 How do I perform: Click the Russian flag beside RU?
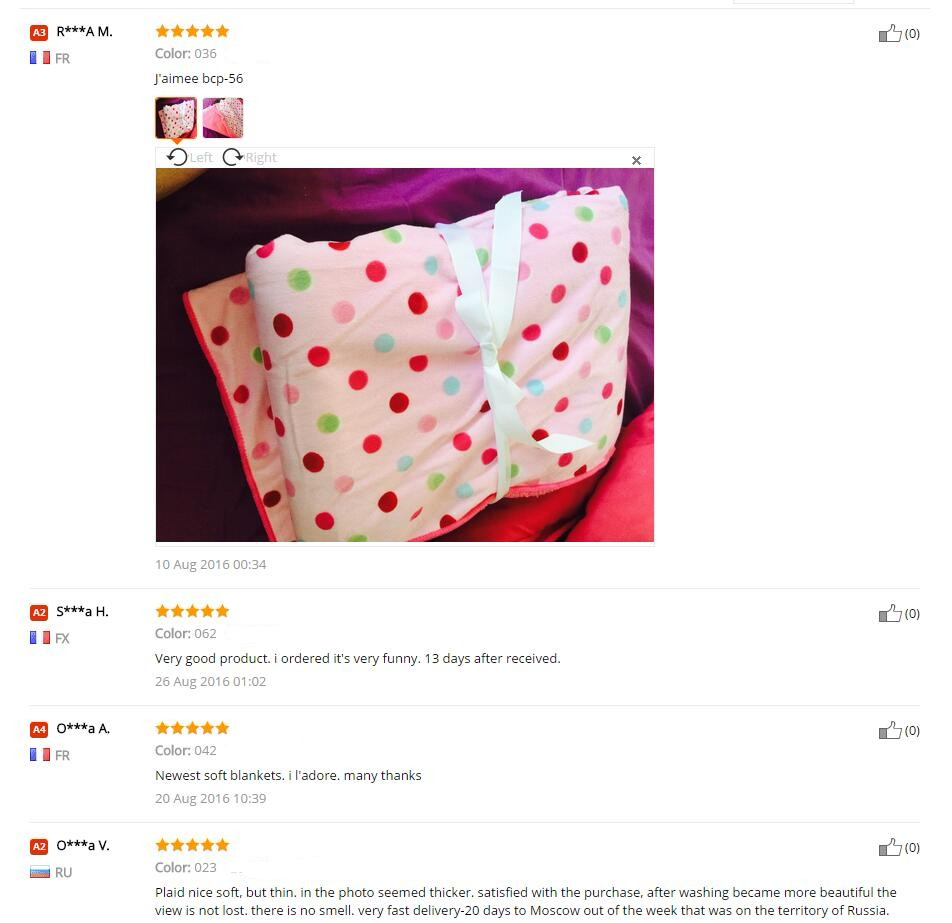[40, 873]
